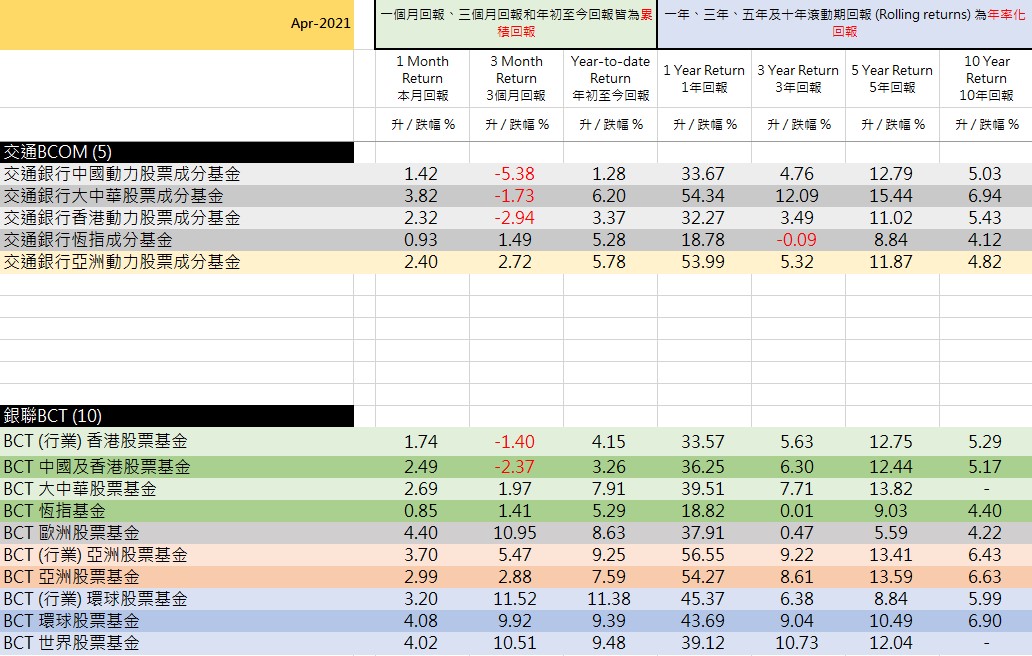The image size is (1032, 656).
Task: Click the red -1.40 three-month value
Action: click(x=515, y=442)
